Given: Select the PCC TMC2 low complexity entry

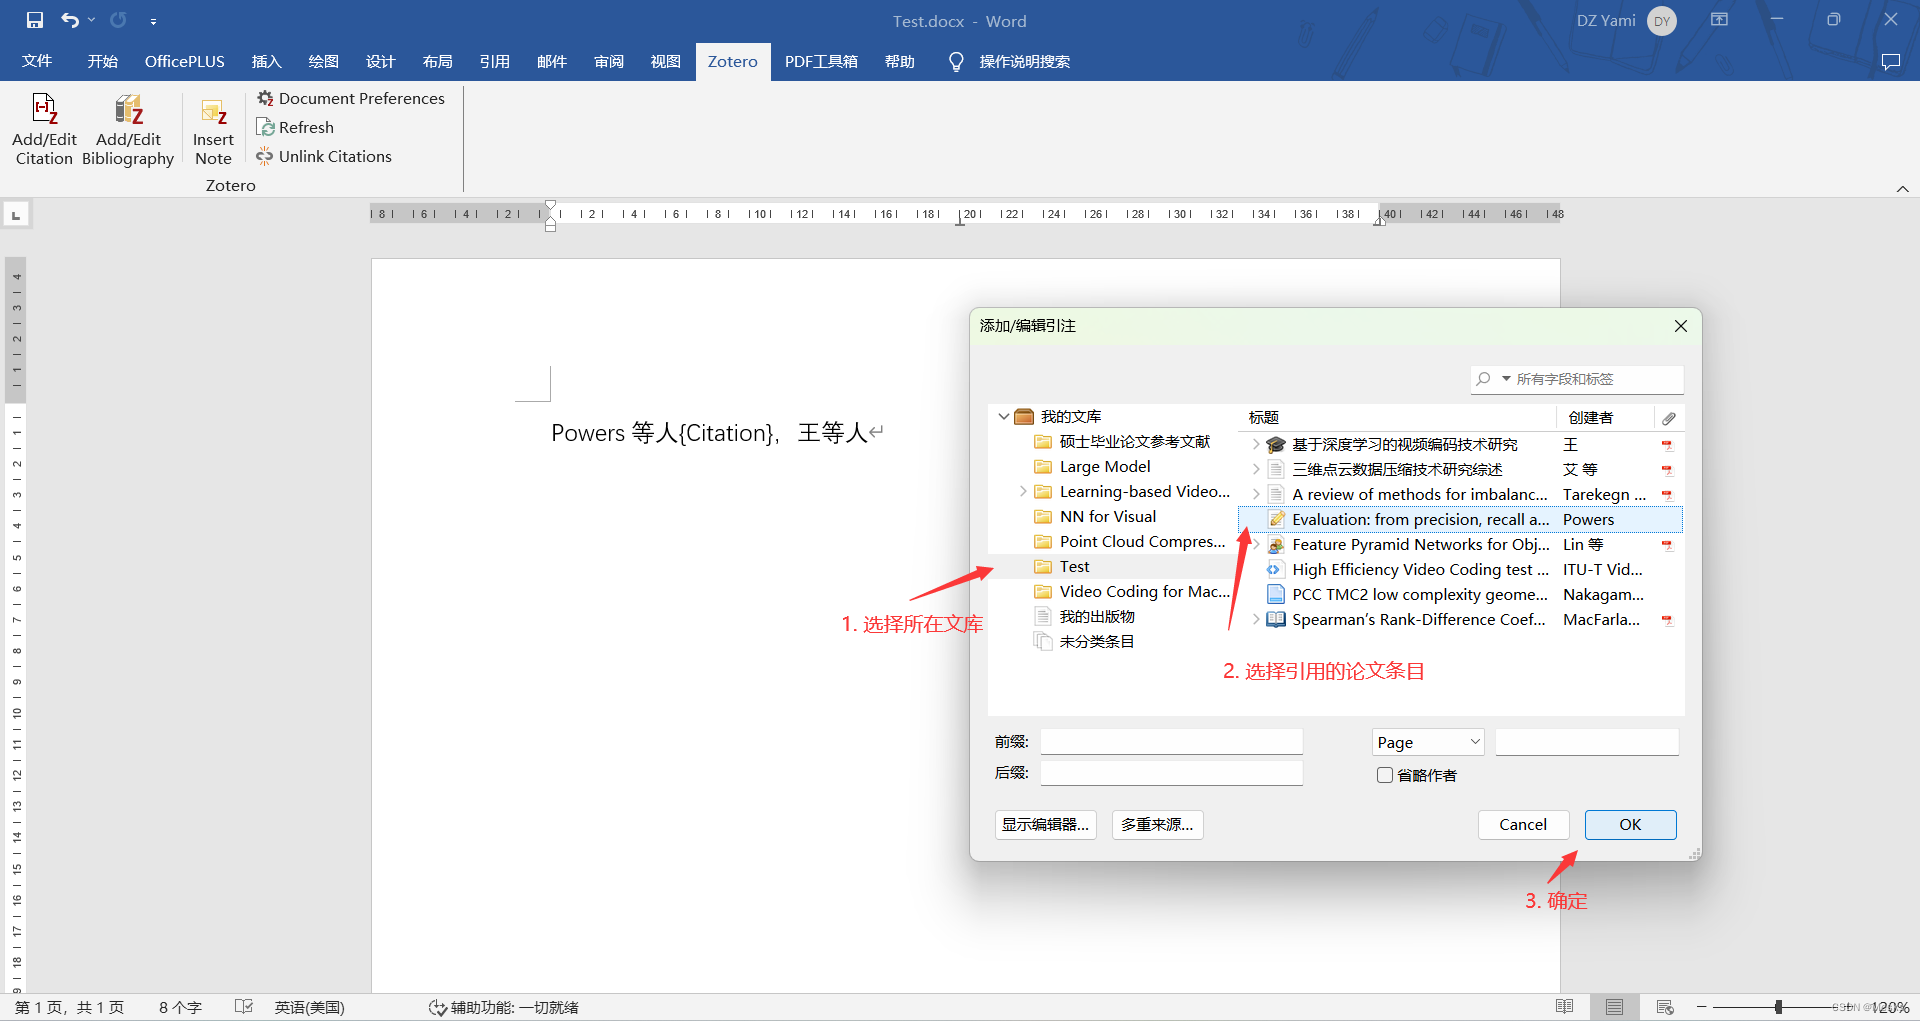Looking at the screenshot, I should coord(1460,595).
